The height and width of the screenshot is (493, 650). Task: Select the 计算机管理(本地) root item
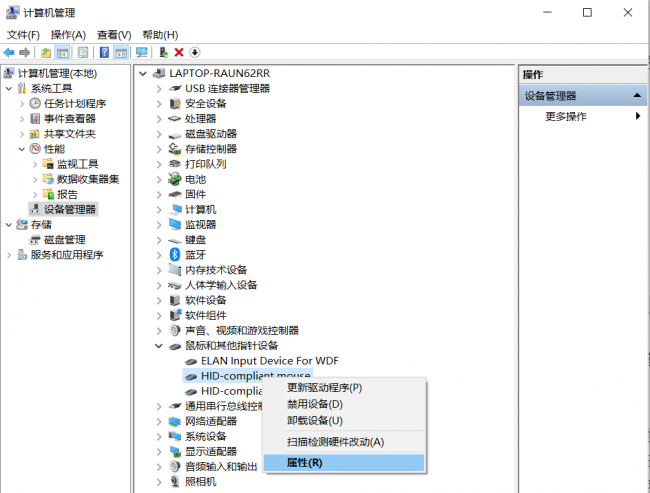click(x=57, y=73)
